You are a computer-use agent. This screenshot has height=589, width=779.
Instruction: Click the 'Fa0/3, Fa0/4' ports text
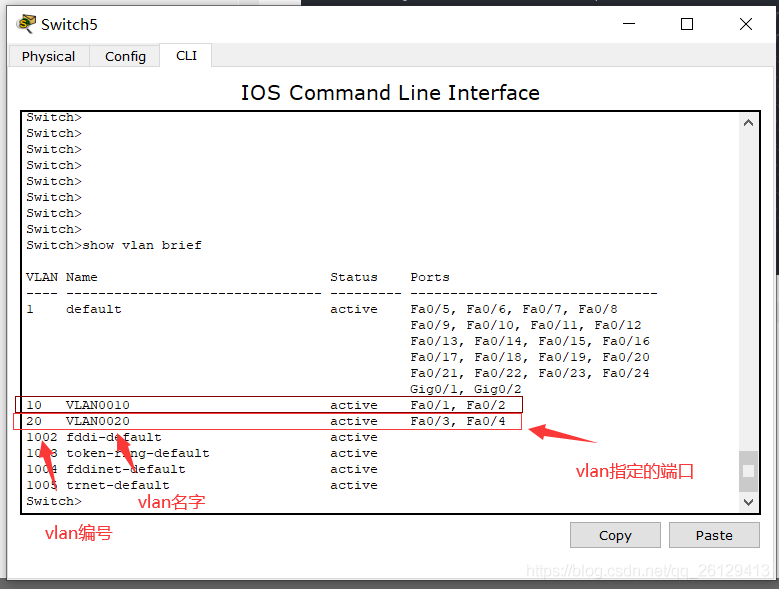458,421
